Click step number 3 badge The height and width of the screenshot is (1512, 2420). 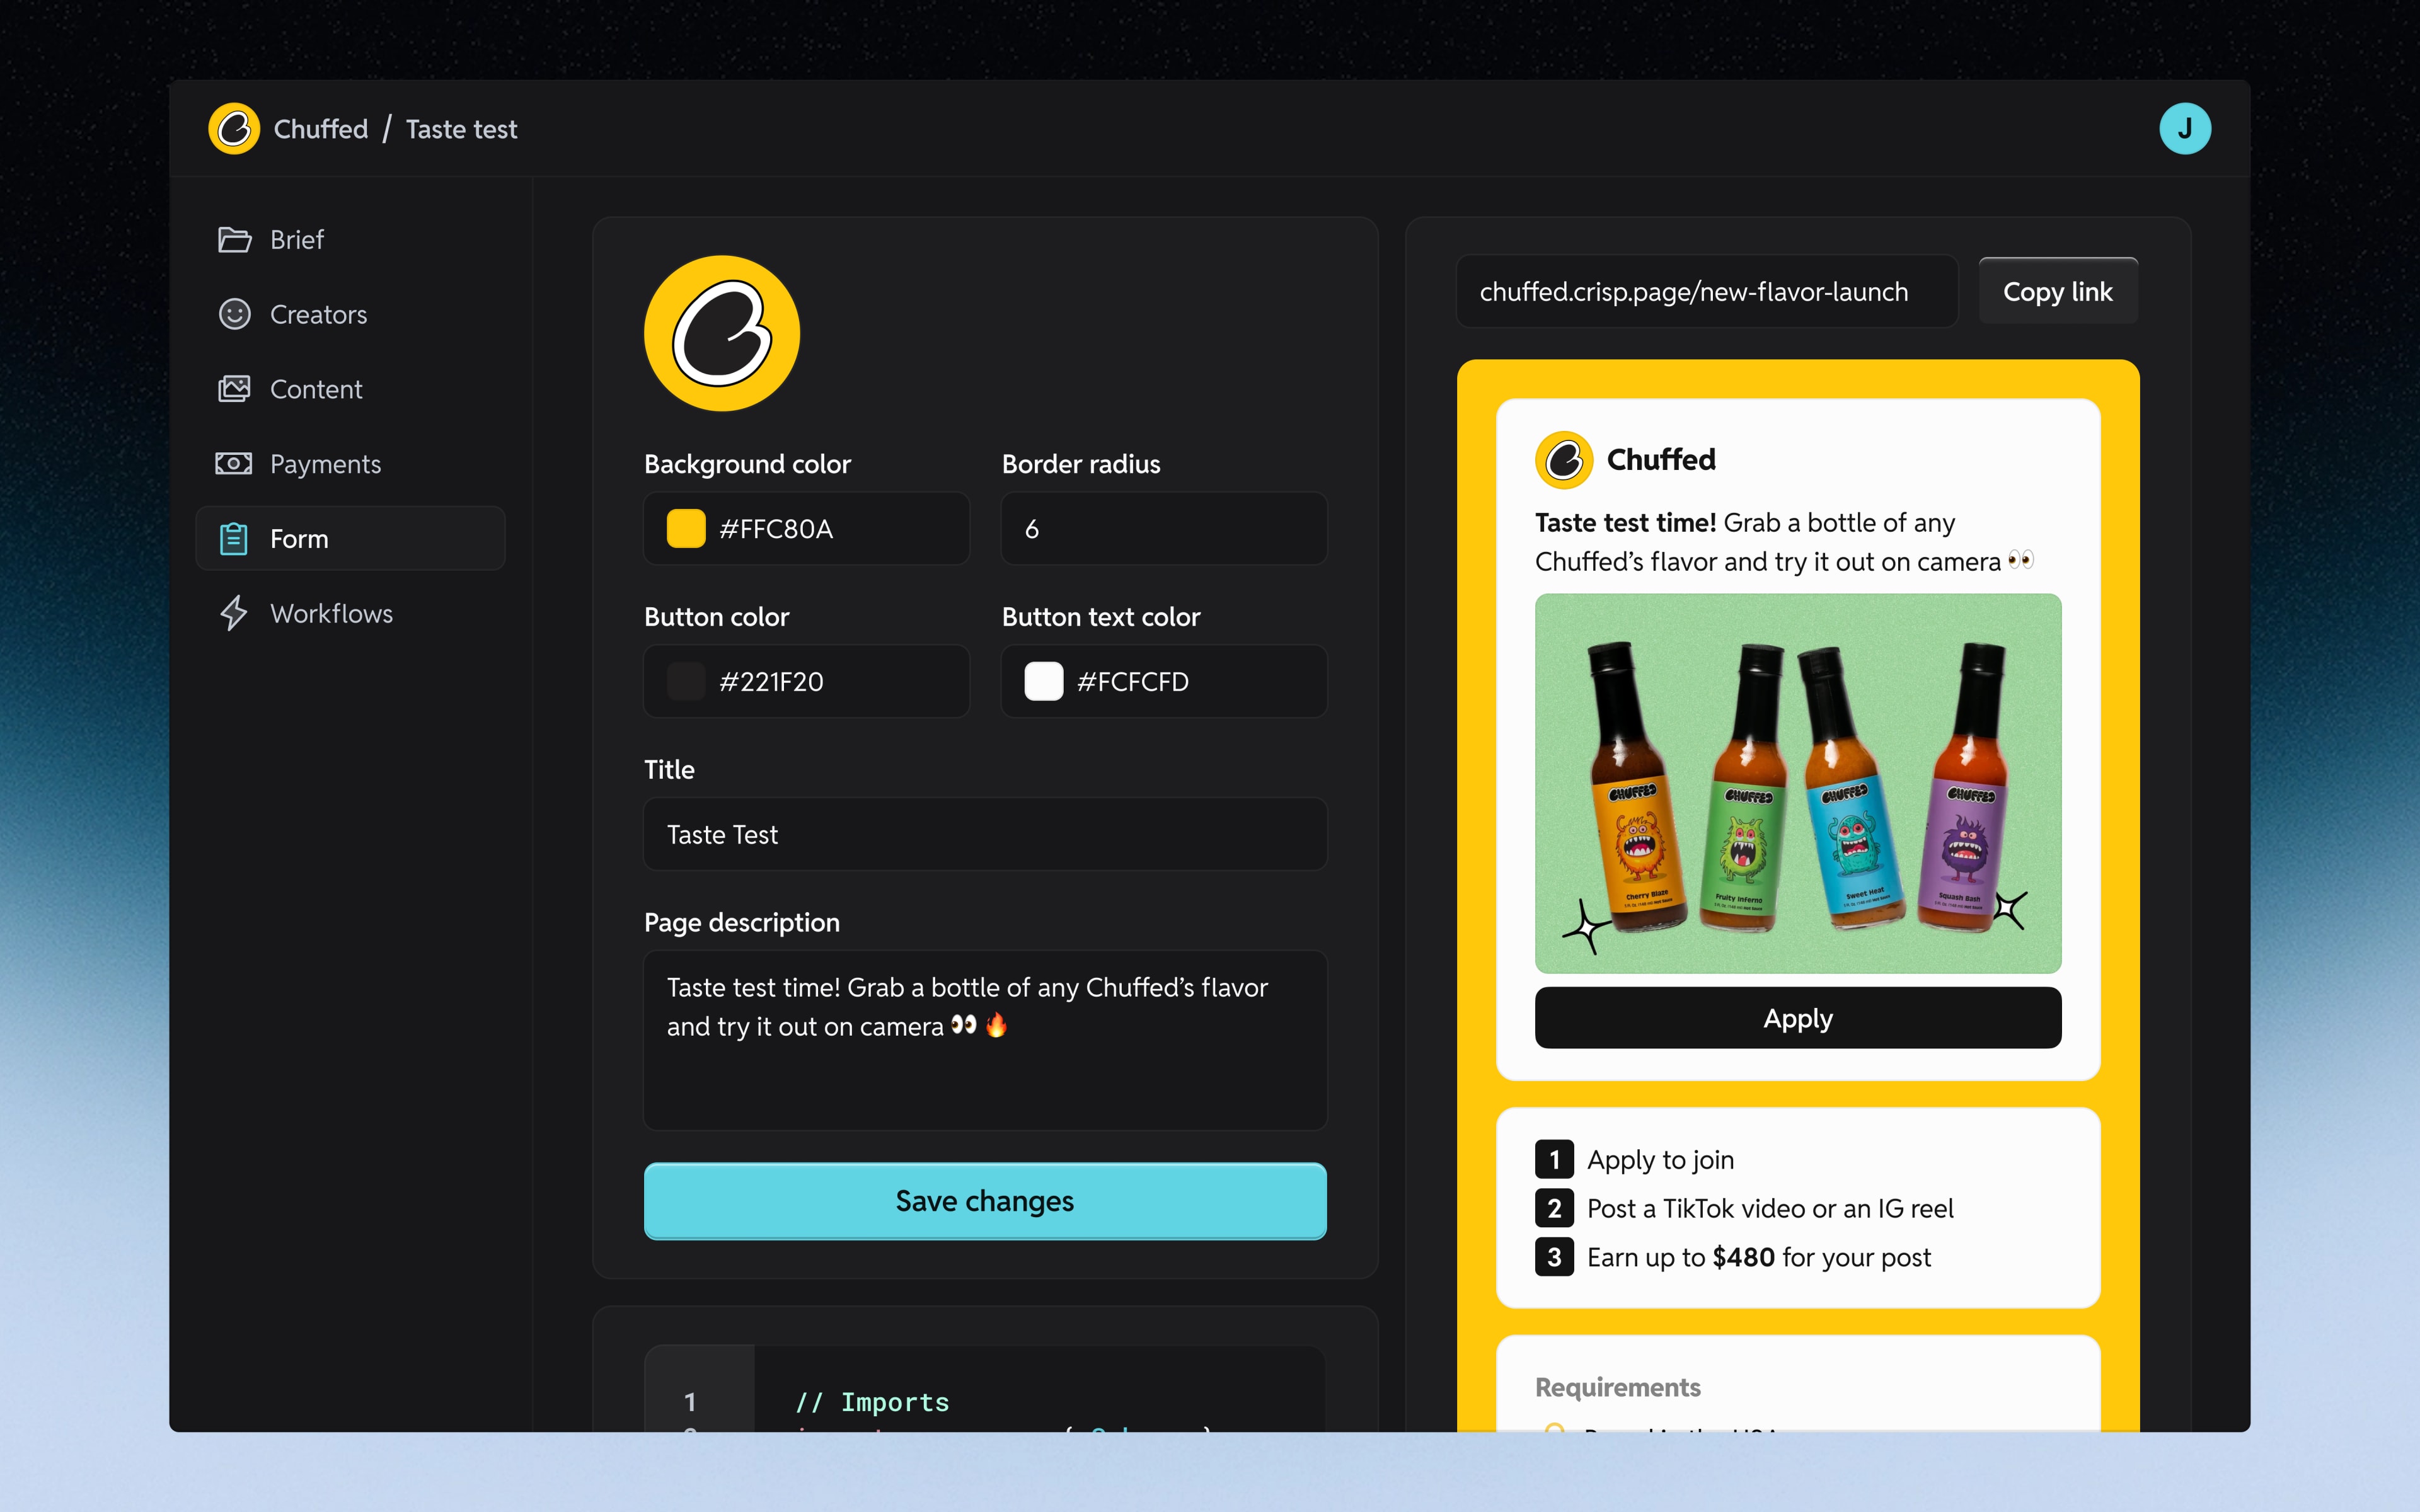point(1554,1258)
